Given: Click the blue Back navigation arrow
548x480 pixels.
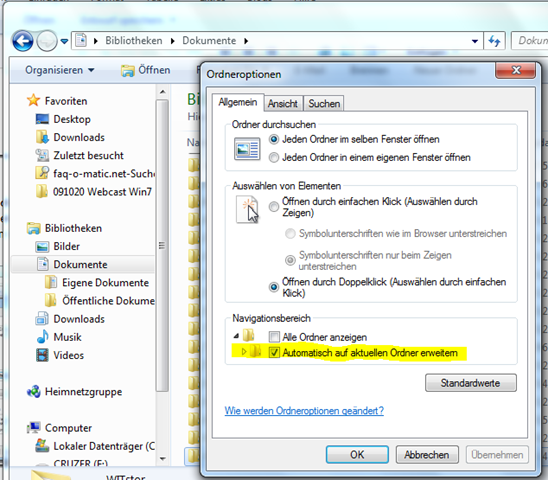Looking at the screenshot, I should tap(23, 41).
